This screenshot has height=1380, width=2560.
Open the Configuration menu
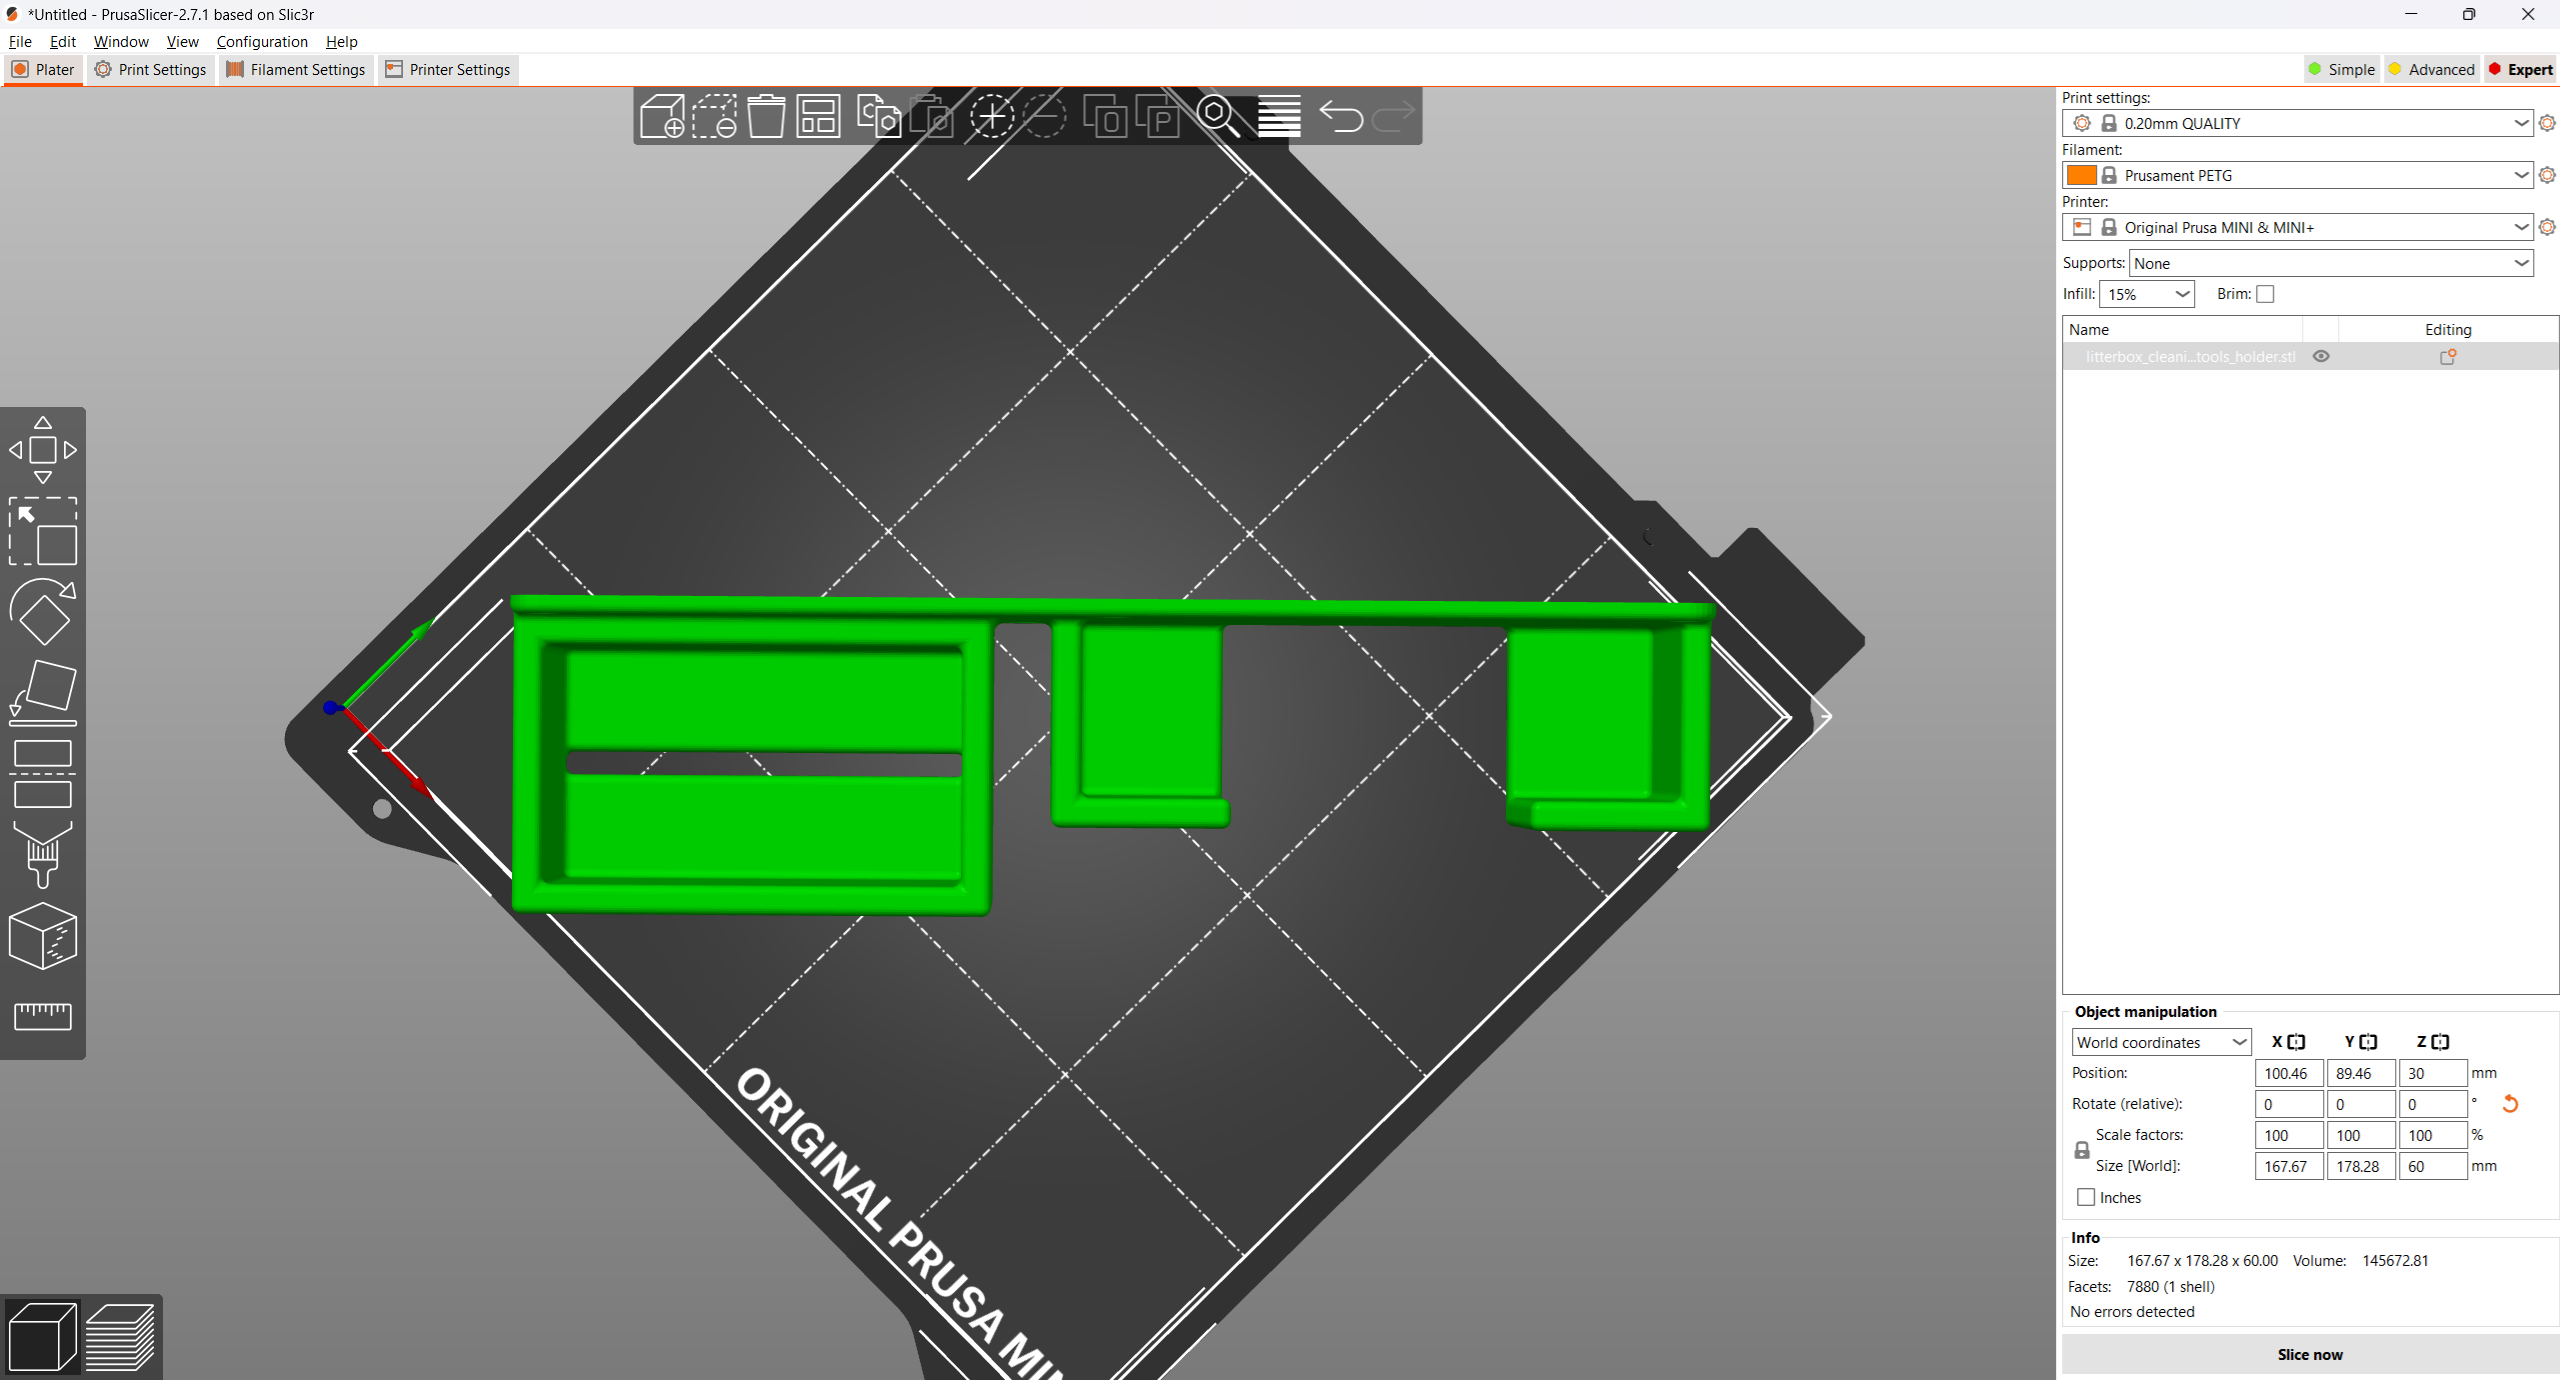[x=262, y=41]
